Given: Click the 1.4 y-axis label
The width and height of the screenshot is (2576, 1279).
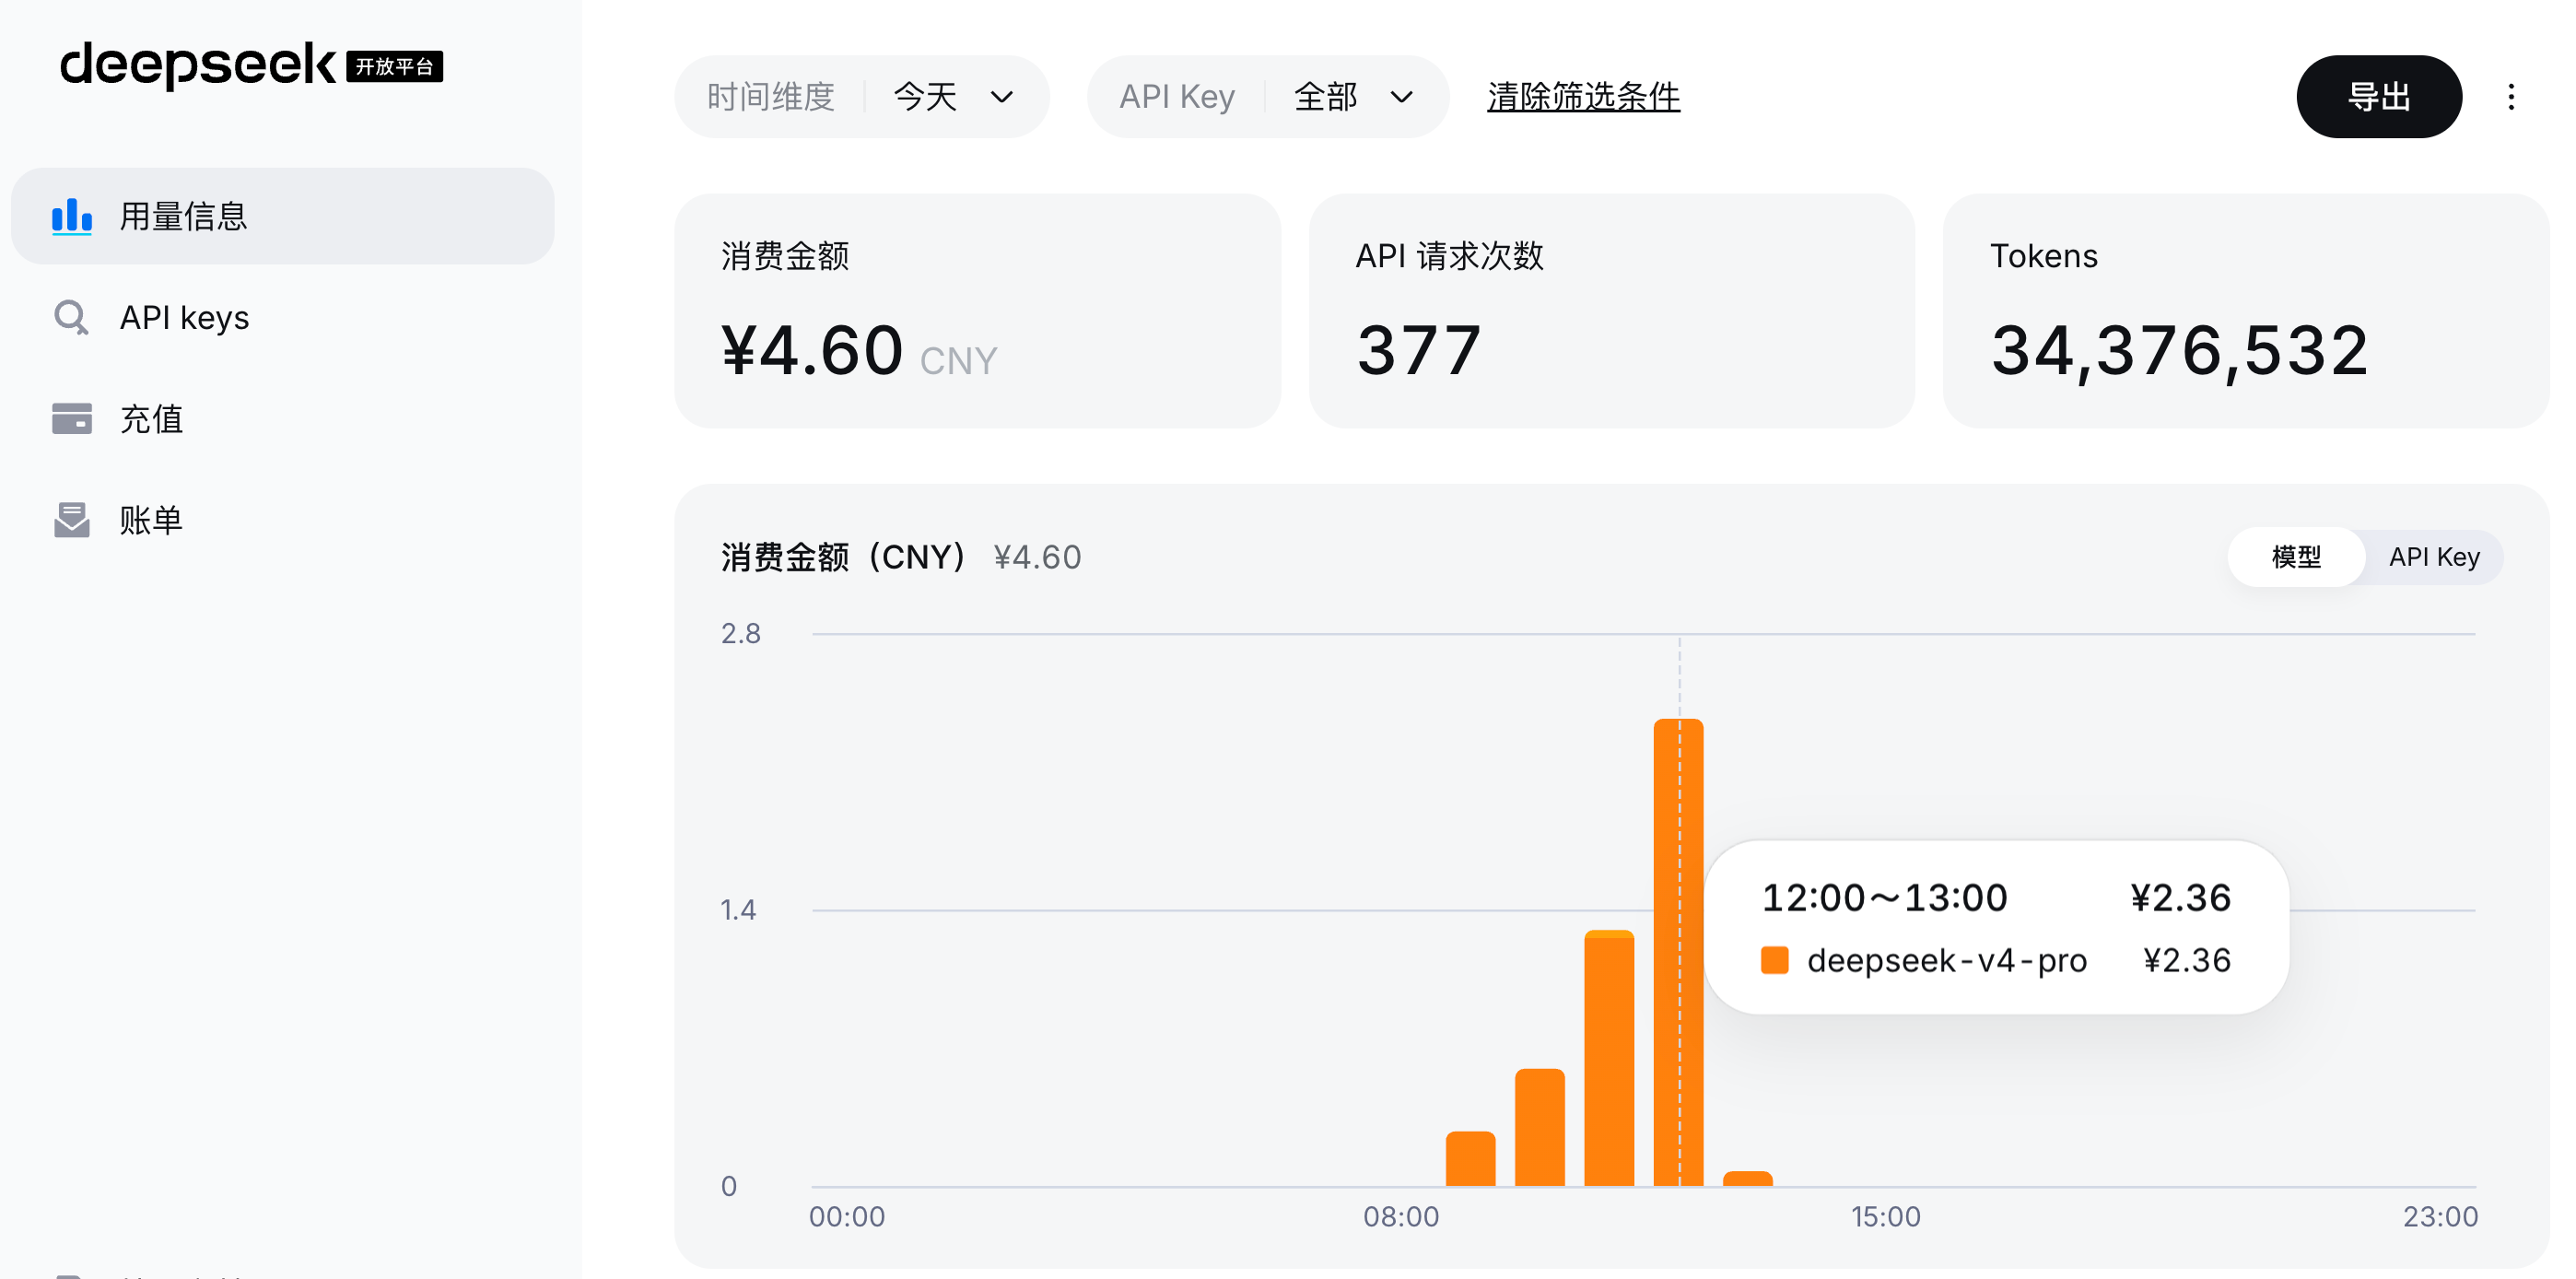Looking at the screenshot, I should coord(738,910).
